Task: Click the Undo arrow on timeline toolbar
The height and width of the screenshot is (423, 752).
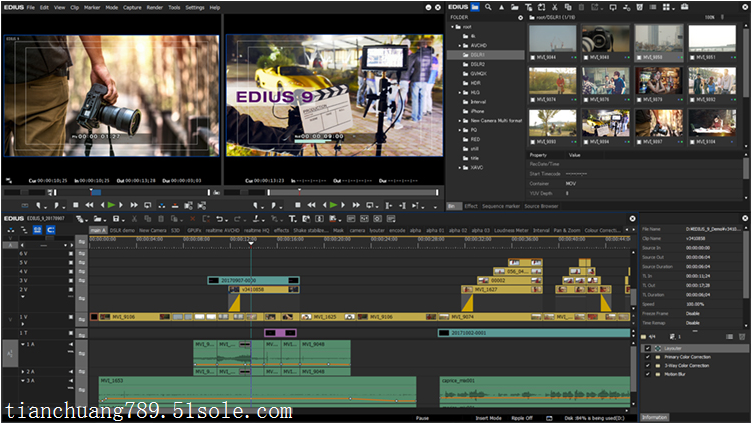Action: click(219, 219)
